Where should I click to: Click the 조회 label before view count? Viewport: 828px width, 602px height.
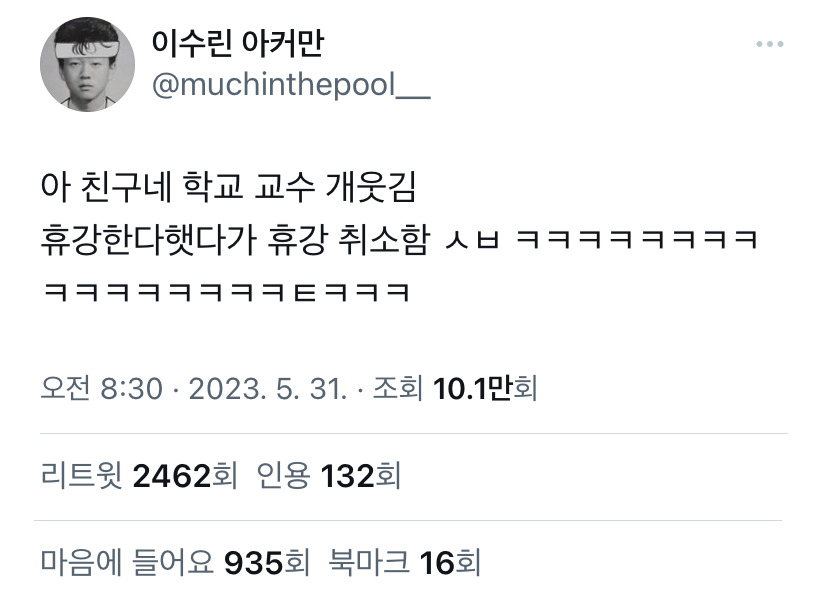click(398, 389)
